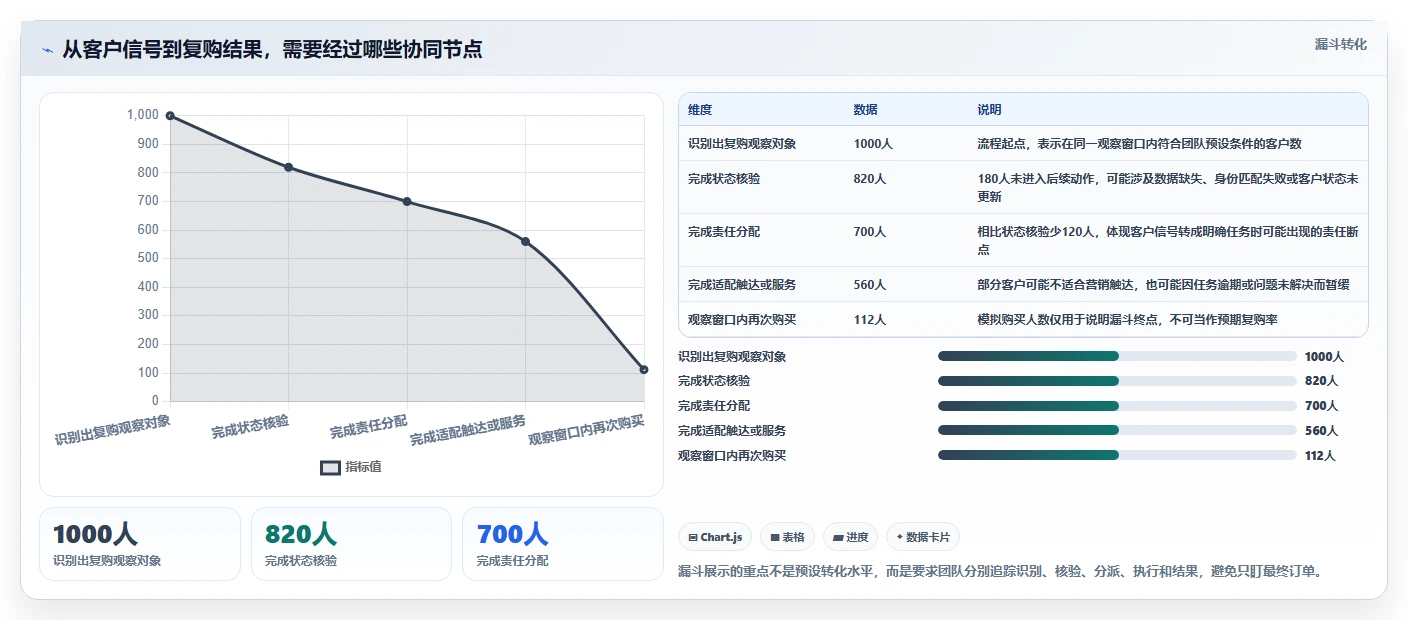The width and height of the screenshot is (1408, 620).
Task: Click the y-axis value 500
Action: tap(148, 258)
